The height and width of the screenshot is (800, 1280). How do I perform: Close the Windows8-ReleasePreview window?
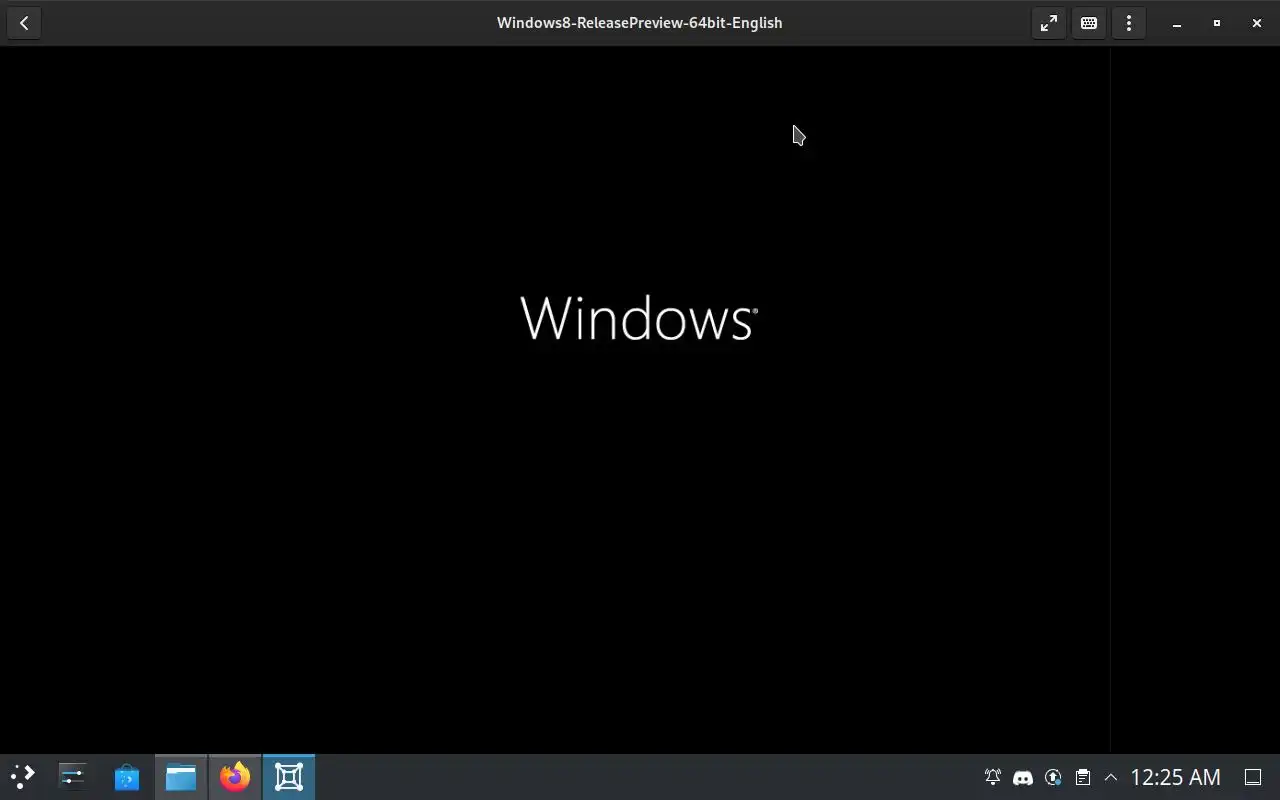[1257, 23]
